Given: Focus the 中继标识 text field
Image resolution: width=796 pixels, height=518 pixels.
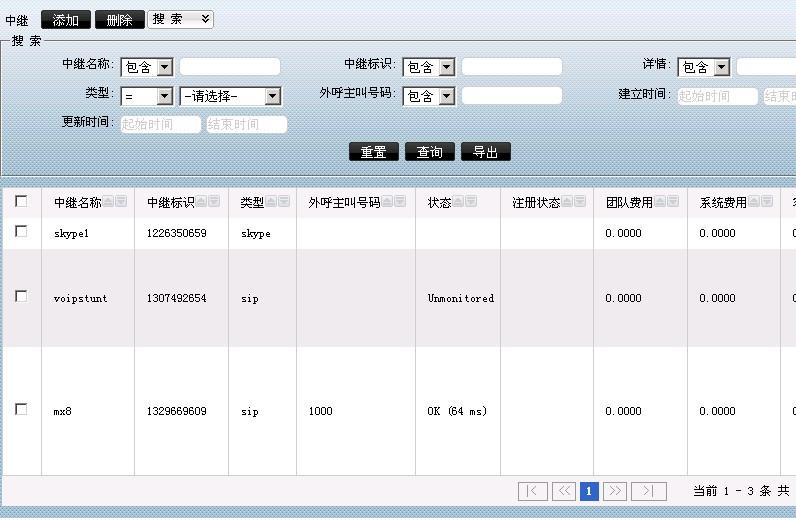Looking at the screenshot, I should coord(512,67).
